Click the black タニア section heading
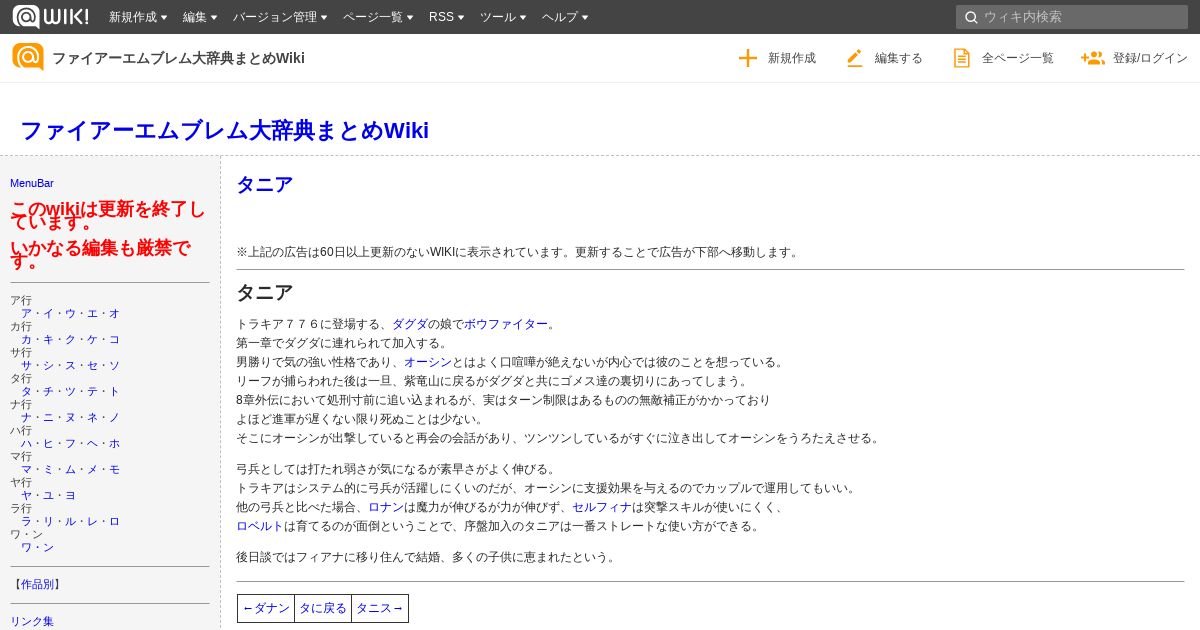 (x=264, y=292)
